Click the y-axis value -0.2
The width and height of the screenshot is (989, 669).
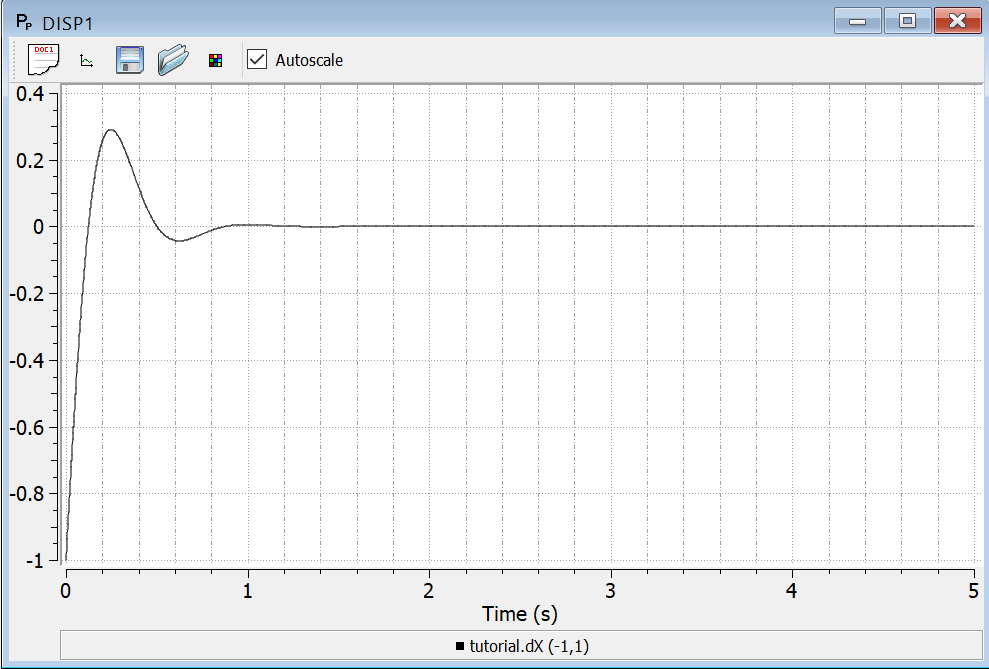(x=26, y=294)
